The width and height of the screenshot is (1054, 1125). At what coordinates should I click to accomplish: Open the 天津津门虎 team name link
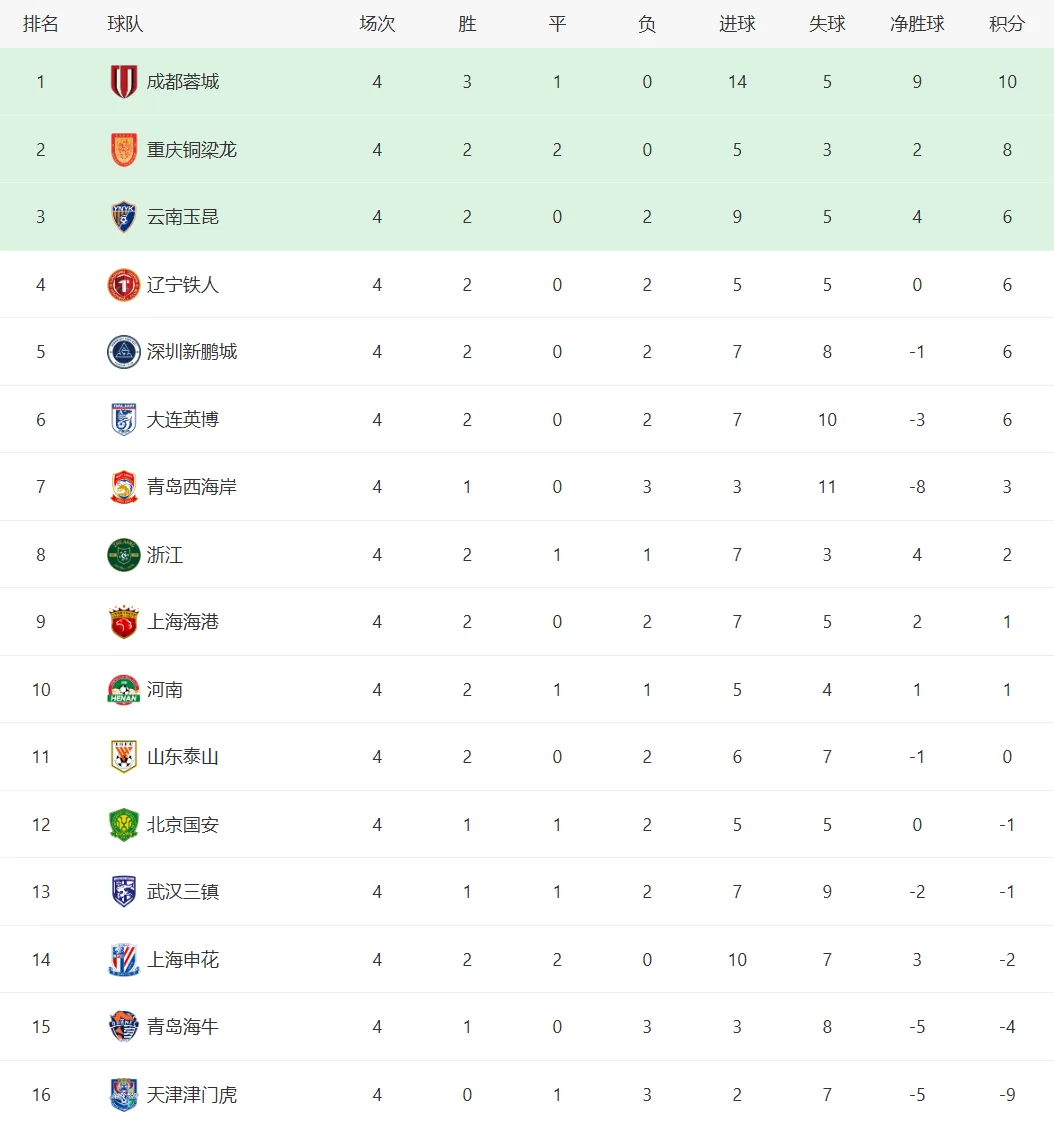click(192, 1095)
